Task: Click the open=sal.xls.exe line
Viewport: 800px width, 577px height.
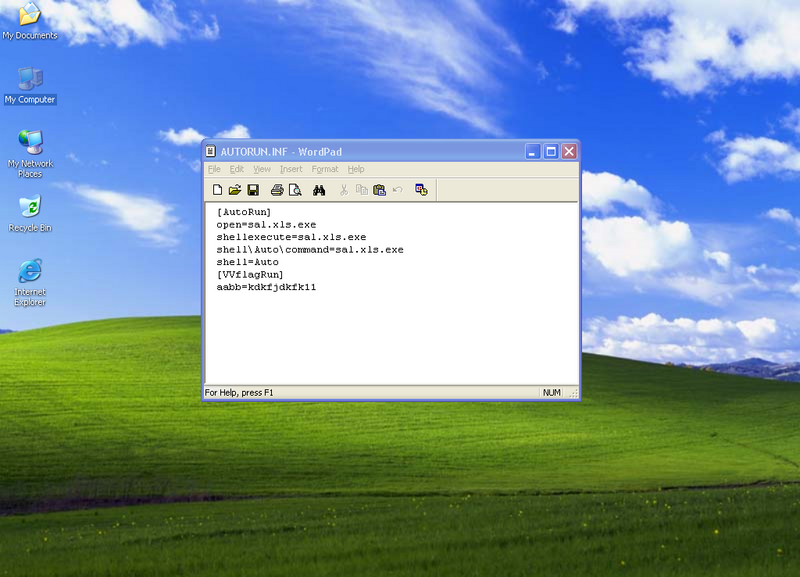Action: pyautogui.click(x=266, y=225)
